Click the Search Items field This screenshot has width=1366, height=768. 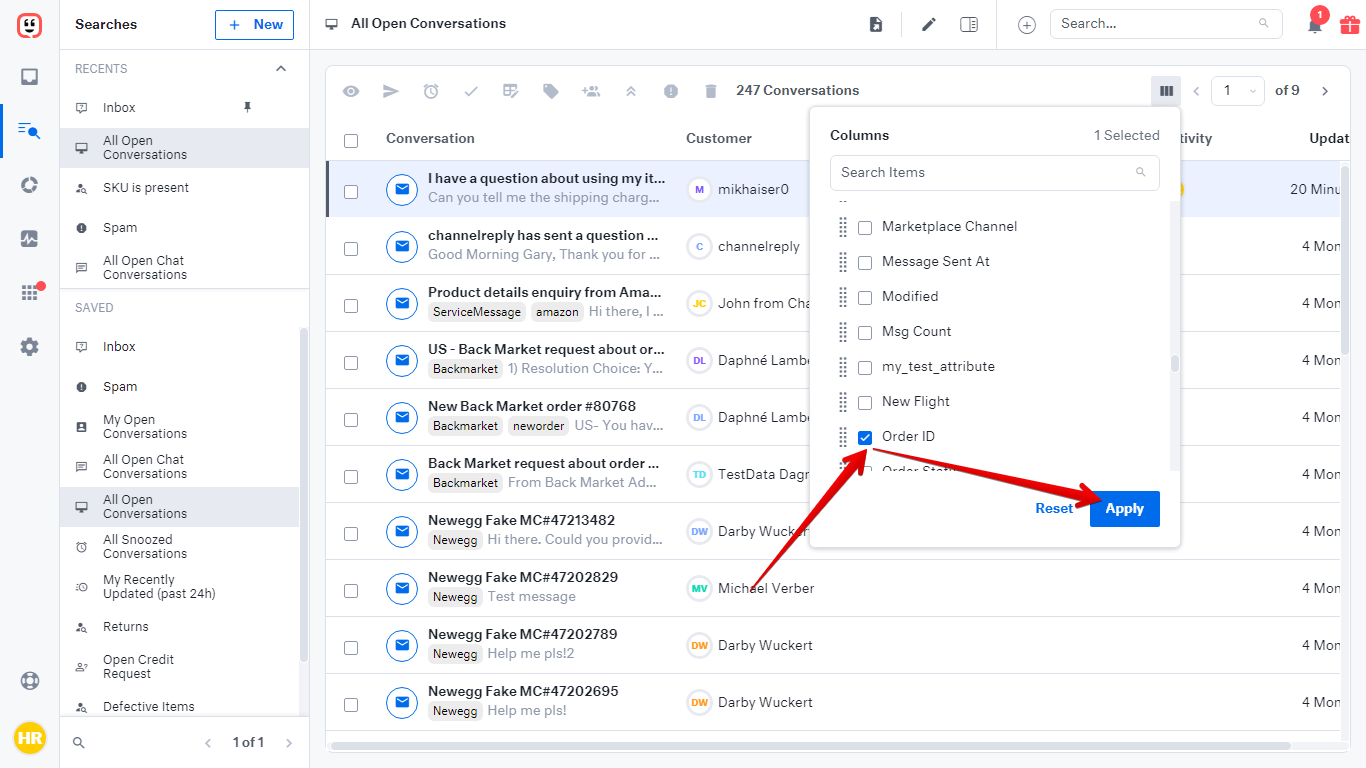click(995, 173)
